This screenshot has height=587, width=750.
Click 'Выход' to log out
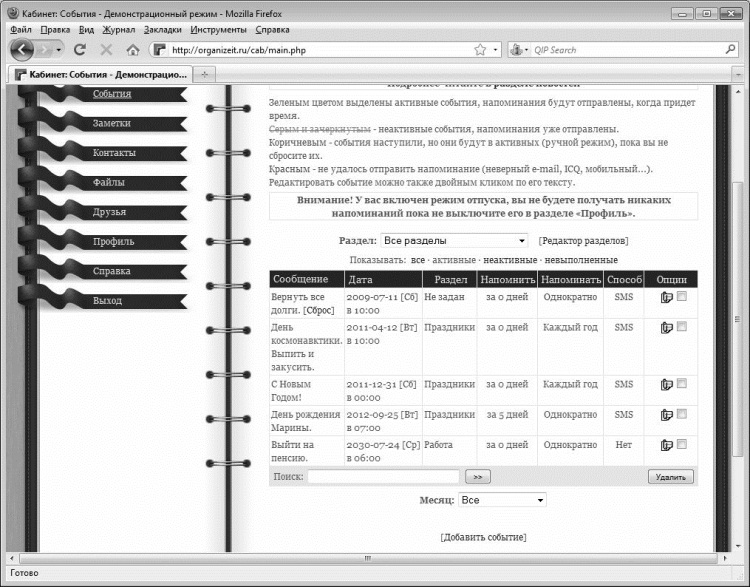[107, 301]
